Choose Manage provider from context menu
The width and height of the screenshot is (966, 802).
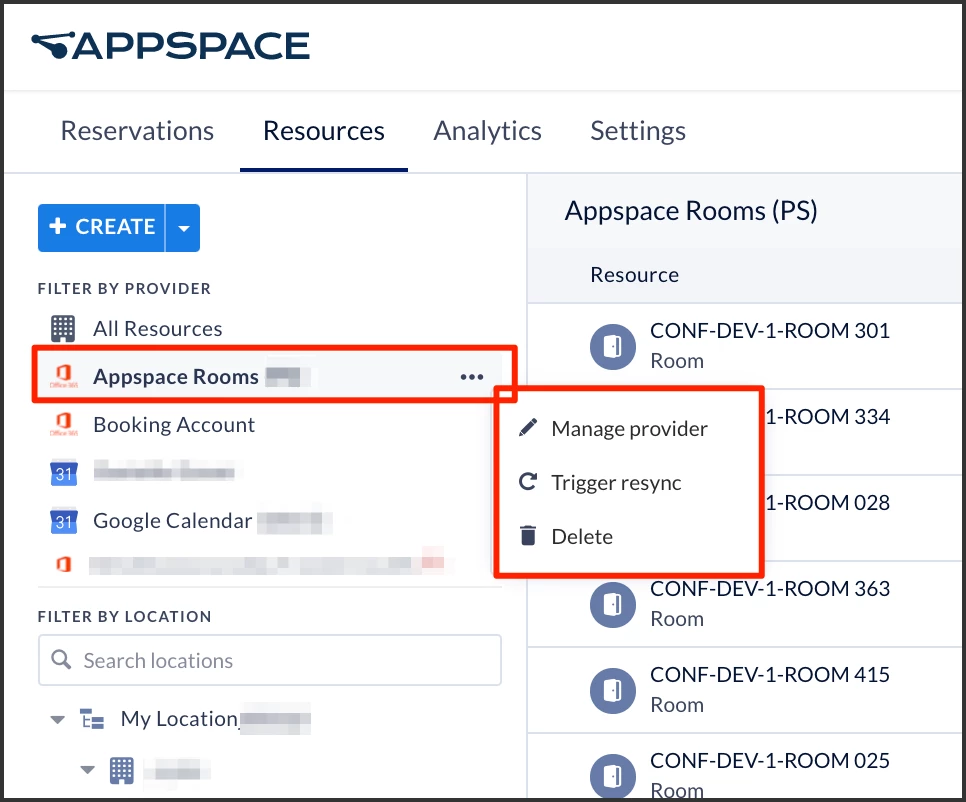point(629,429)
